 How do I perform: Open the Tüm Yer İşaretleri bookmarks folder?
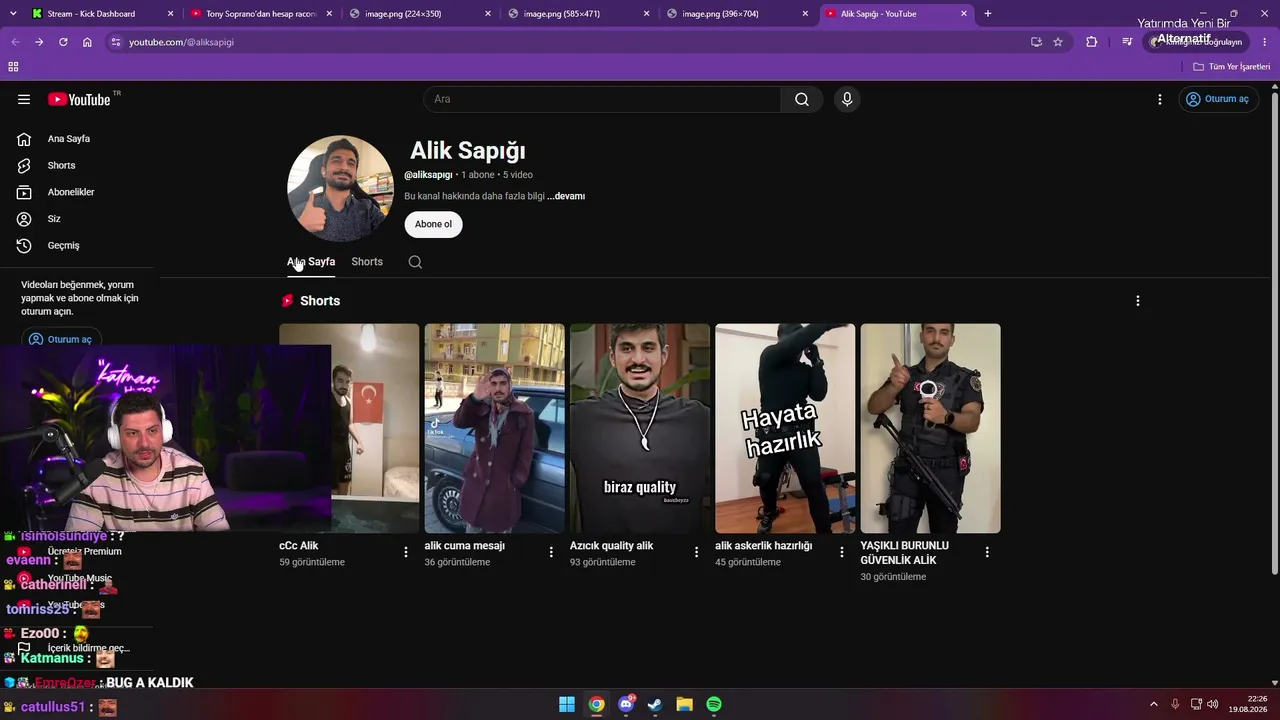coord(1232,67)
